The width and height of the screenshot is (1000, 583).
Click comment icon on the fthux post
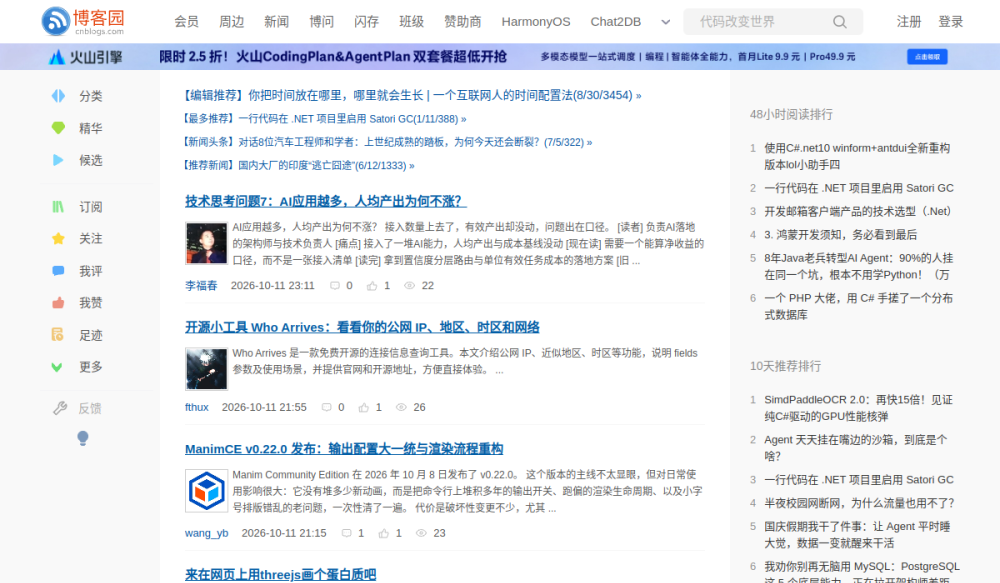click(x=327, y=407)
